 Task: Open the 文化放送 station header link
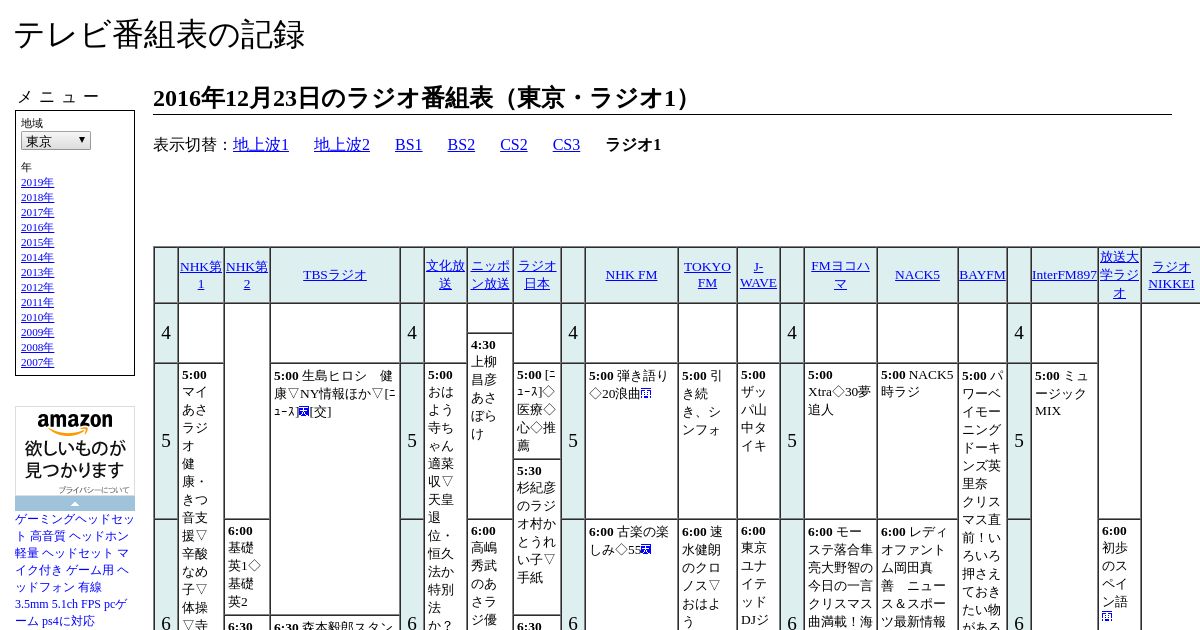445,275
